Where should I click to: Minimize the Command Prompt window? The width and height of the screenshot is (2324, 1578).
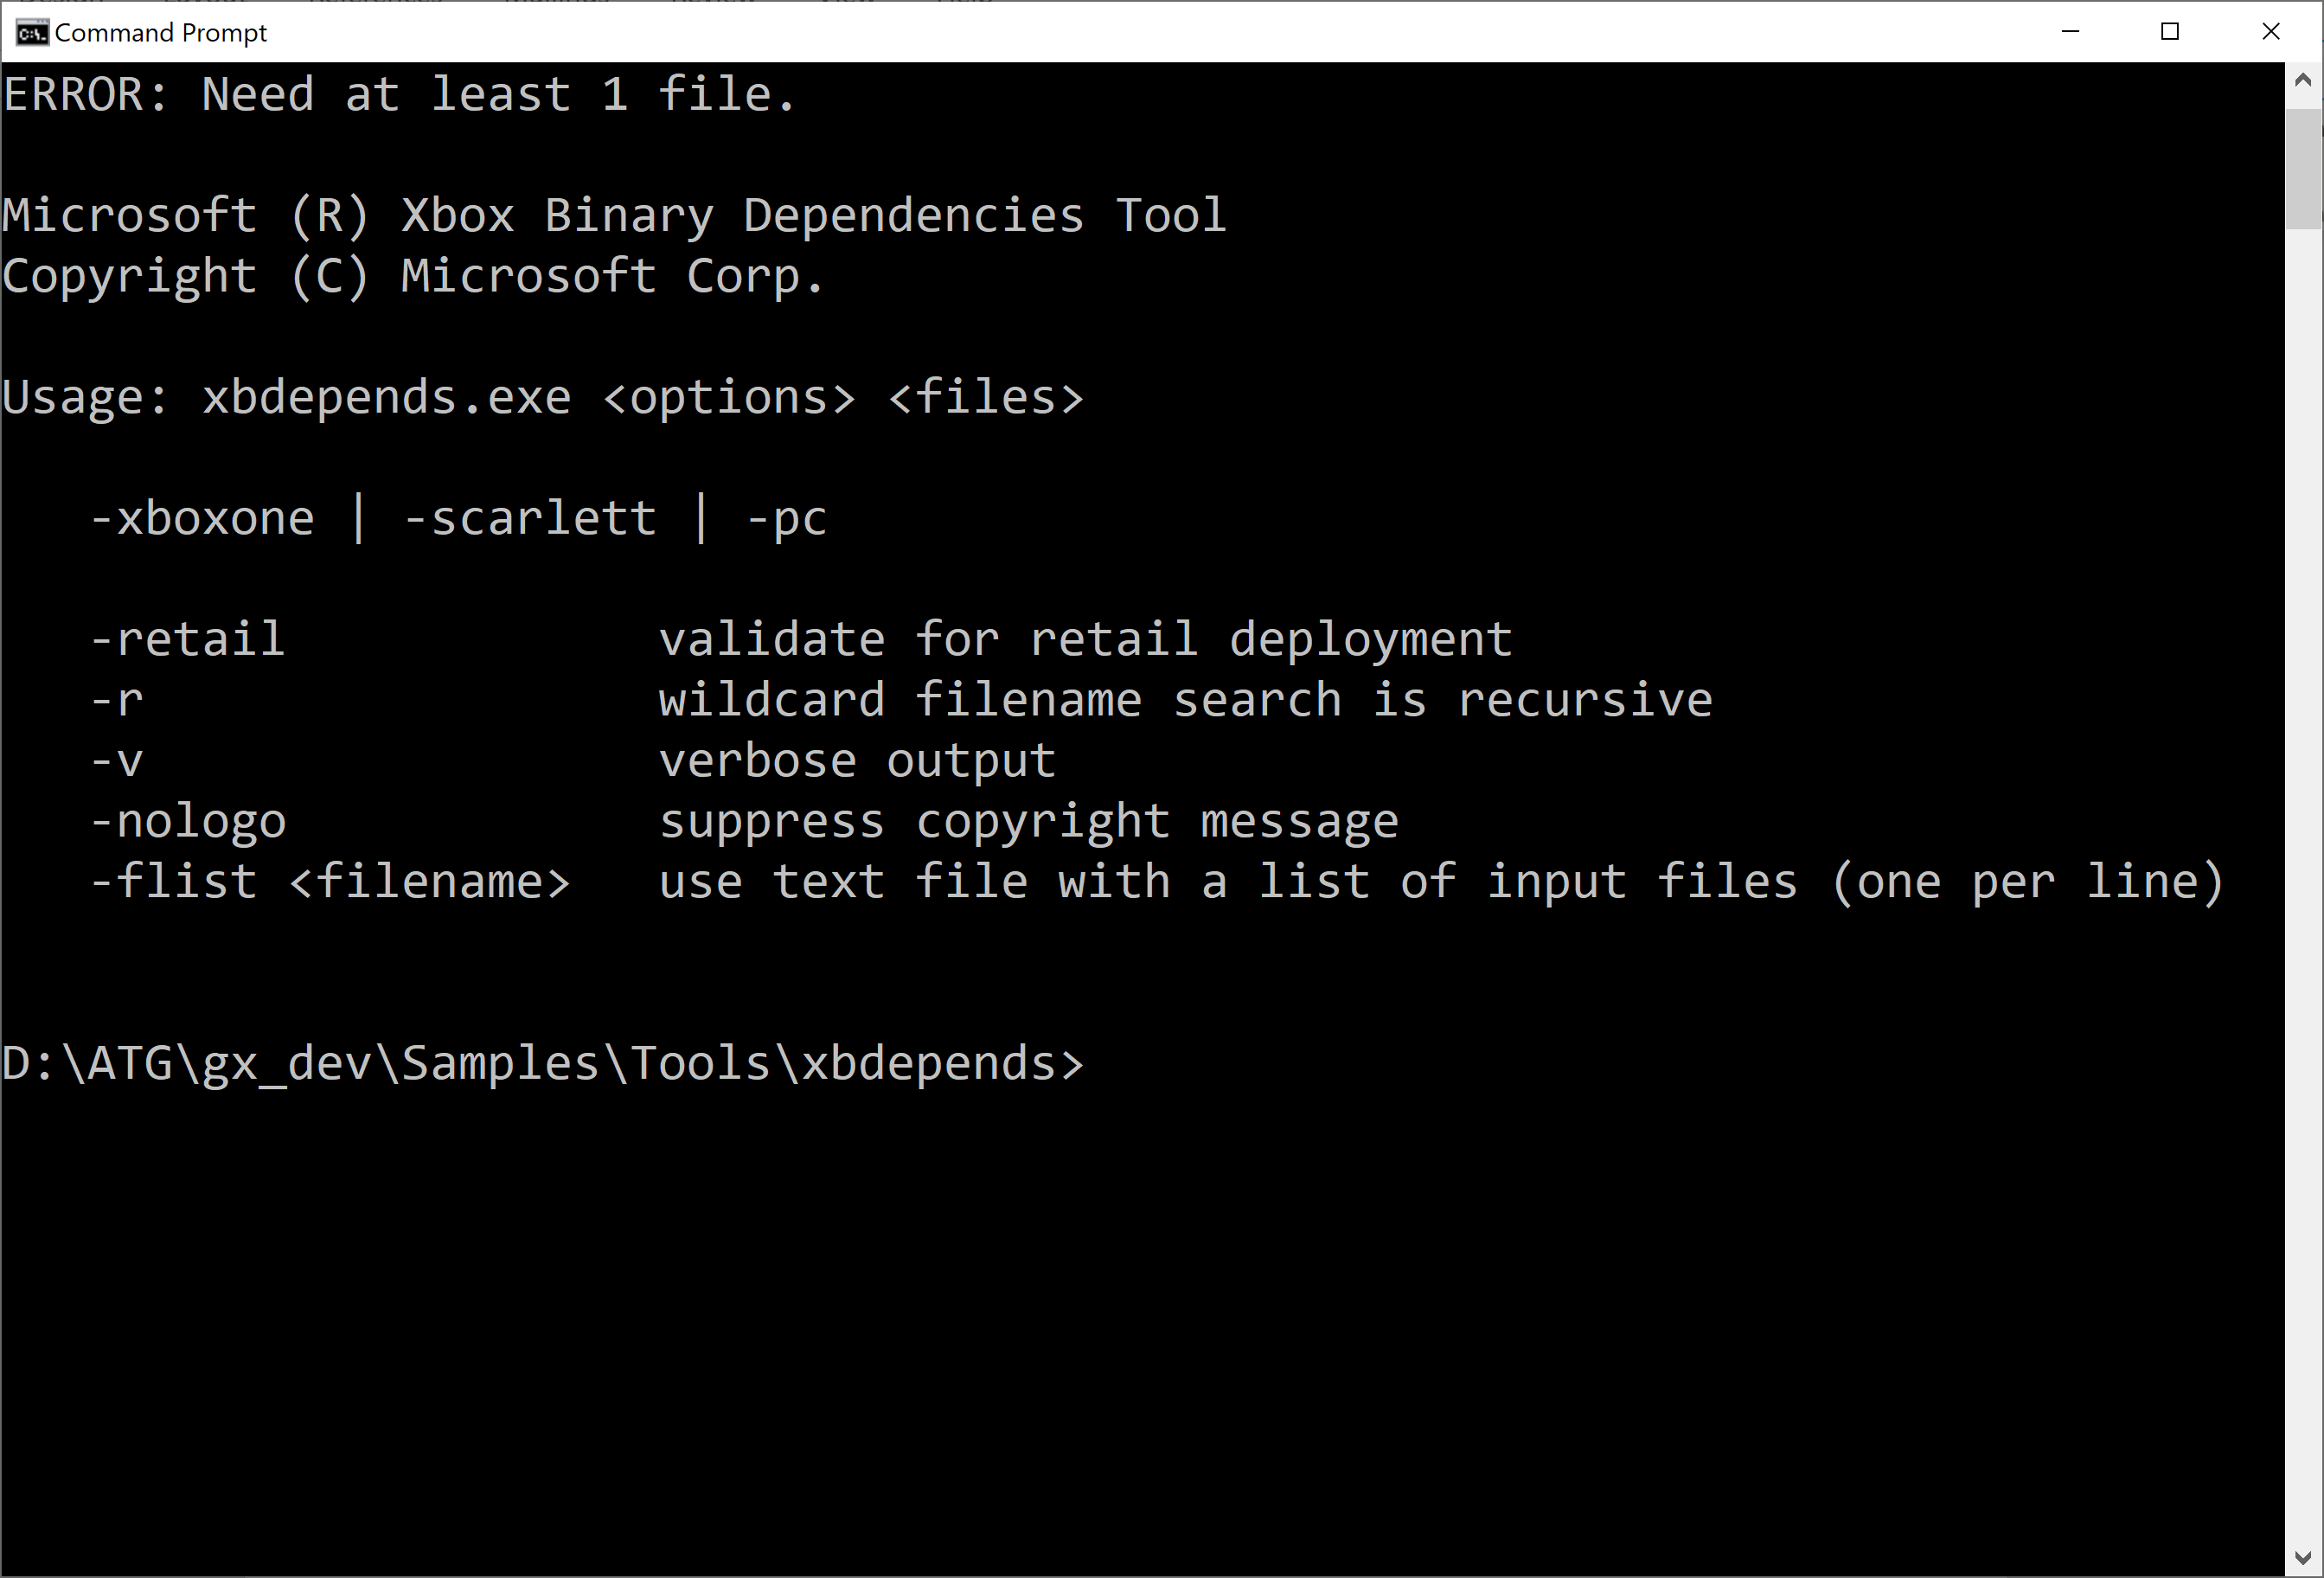click(2070, 32)
